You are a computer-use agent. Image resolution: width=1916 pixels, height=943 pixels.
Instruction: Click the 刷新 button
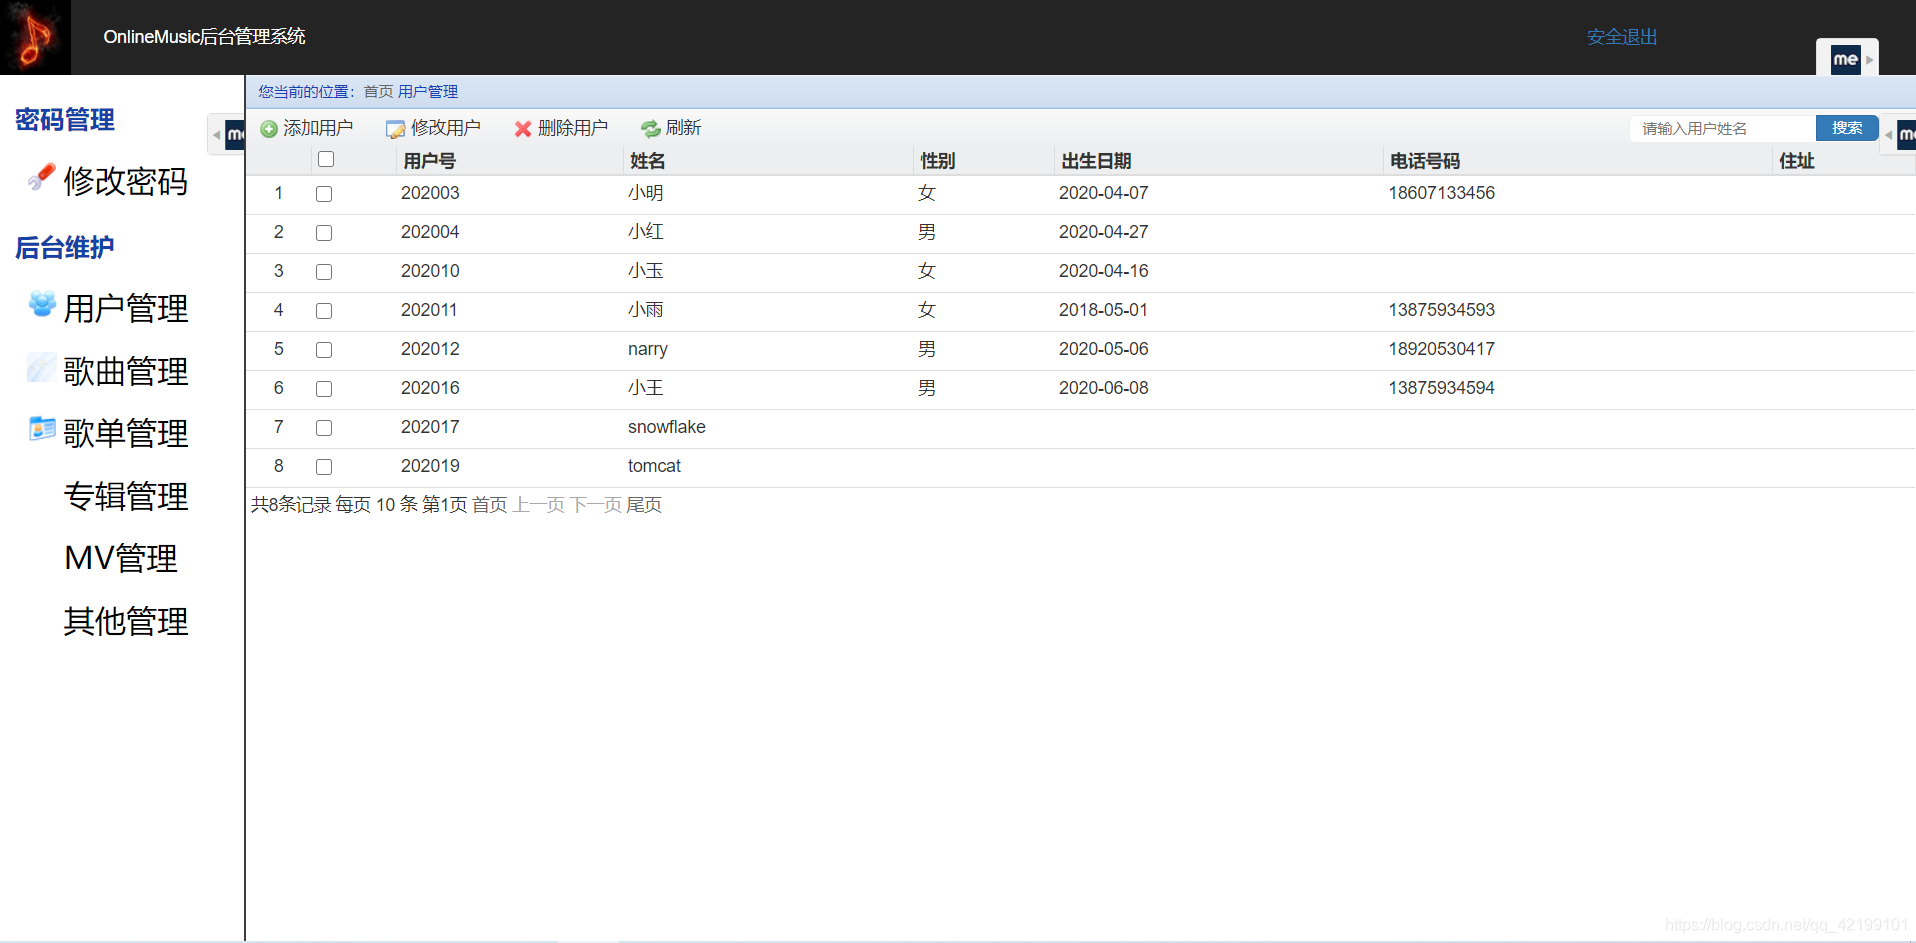(x=671, y=128)
